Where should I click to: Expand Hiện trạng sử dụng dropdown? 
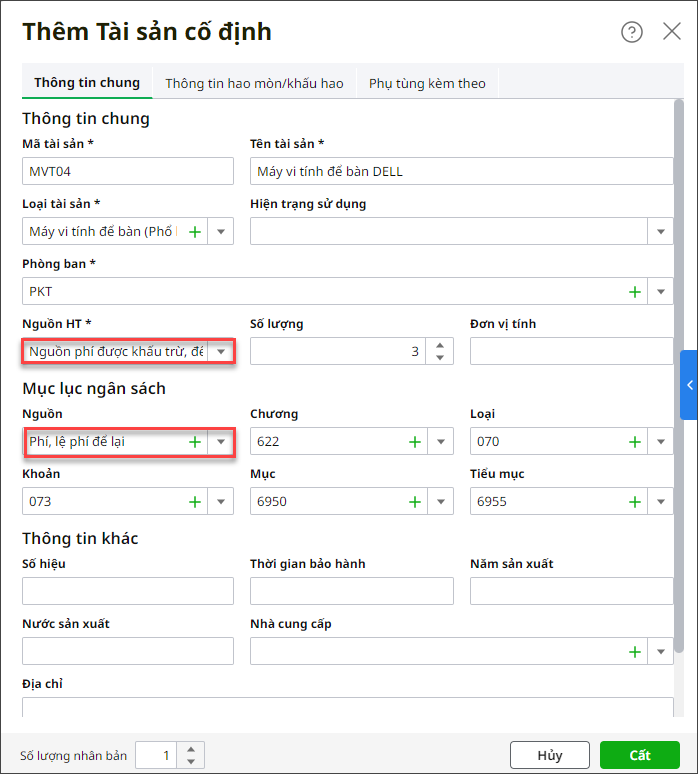661,232
